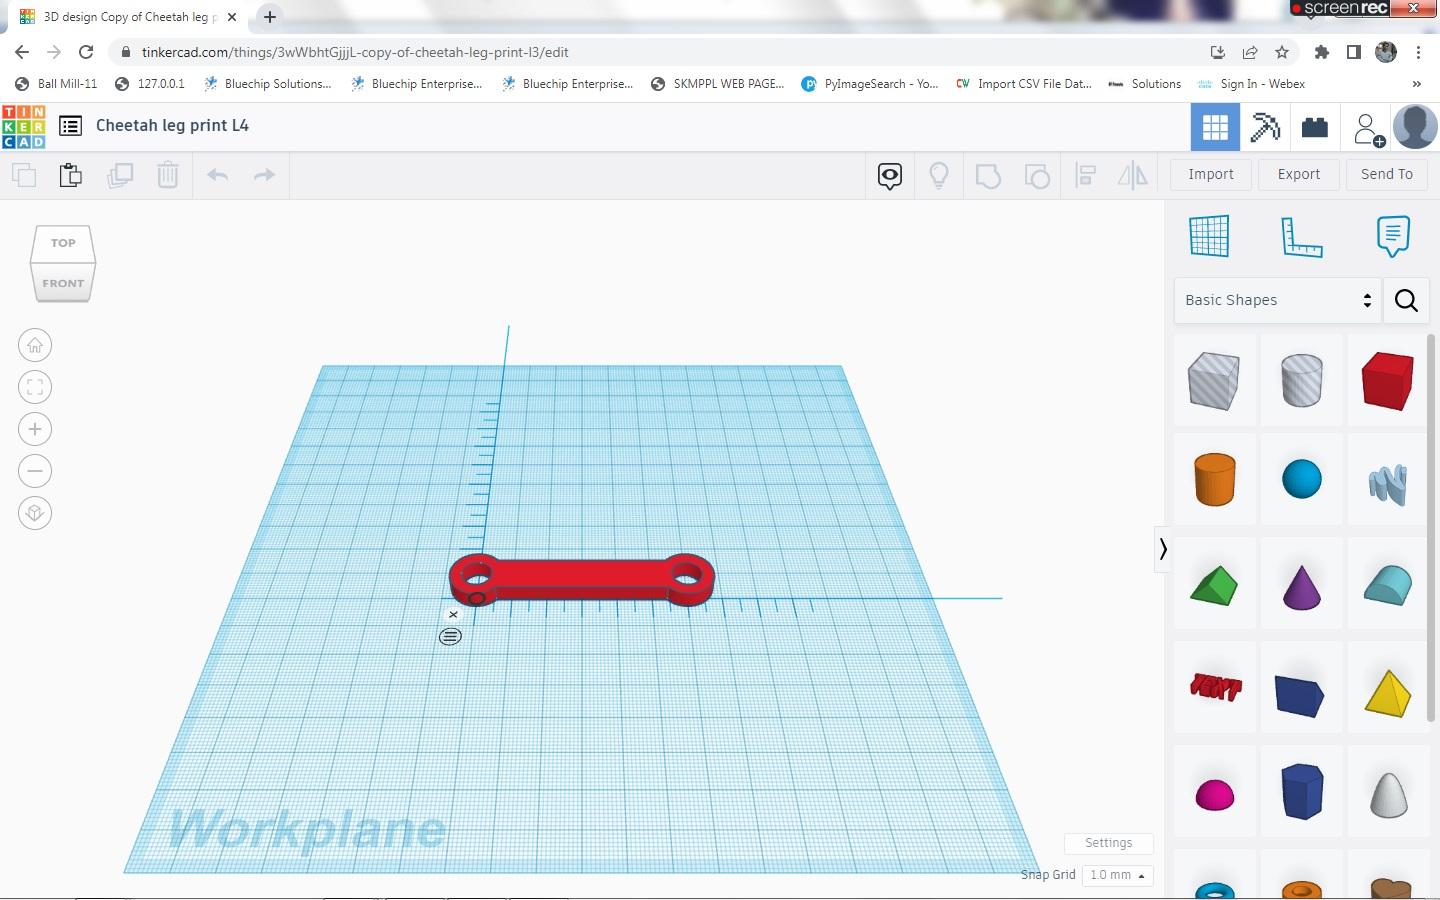Select the Cylinder hole shape
The width and height of the screenshot is (1440, 900).
(1301, 380)
